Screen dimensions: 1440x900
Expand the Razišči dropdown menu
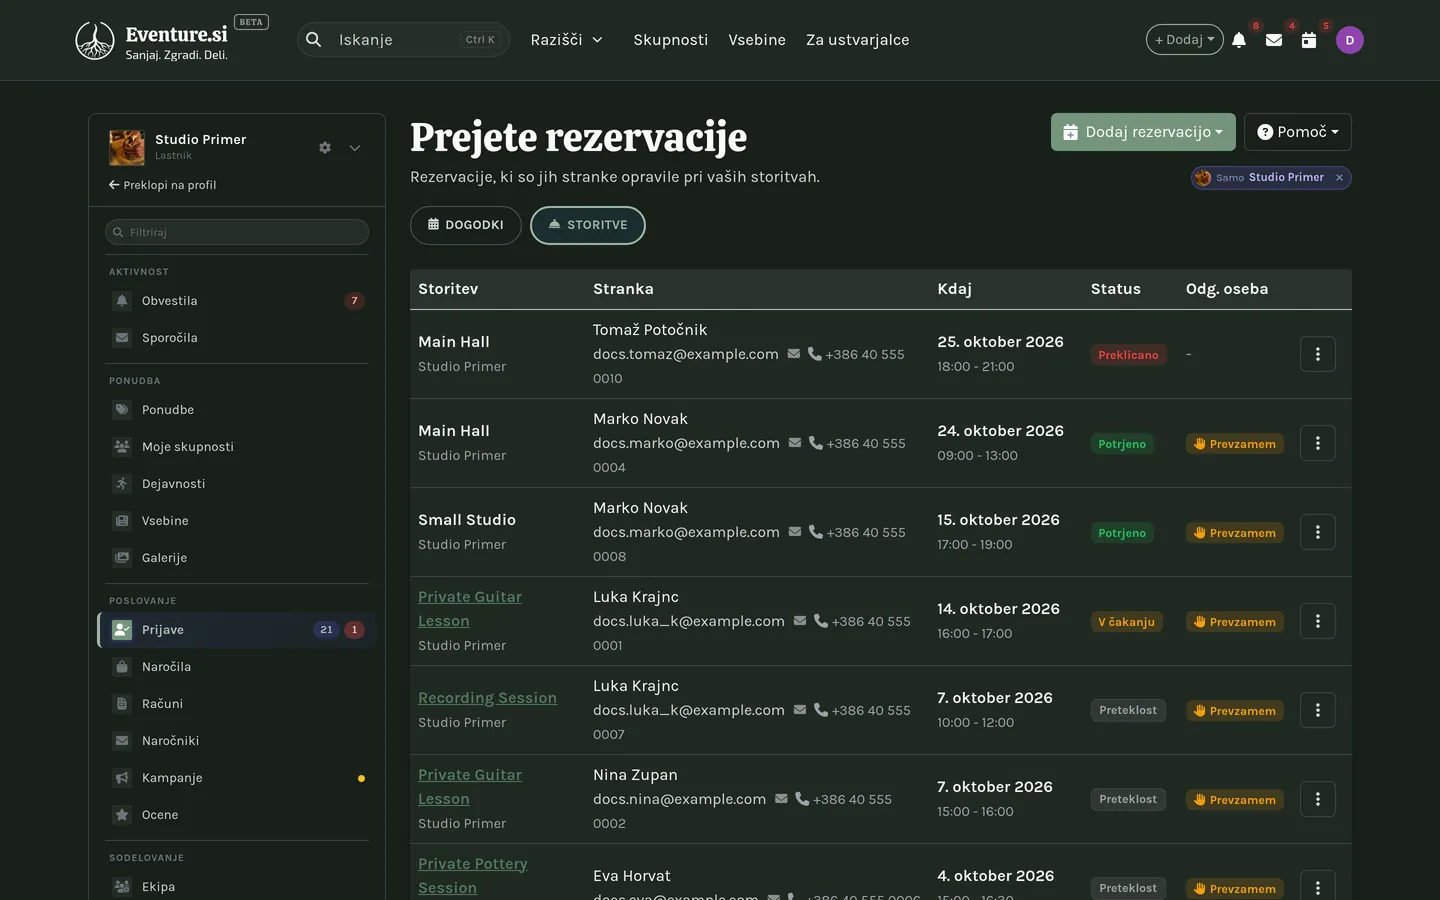tap(567, 40)
